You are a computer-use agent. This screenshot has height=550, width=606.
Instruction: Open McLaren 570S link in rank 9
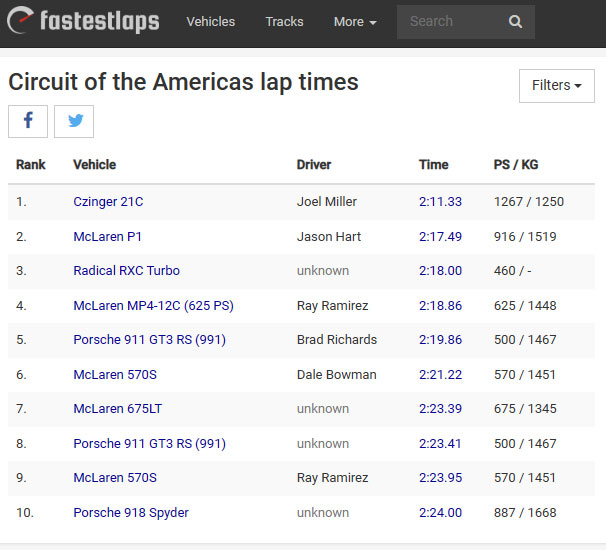click(115, 478)
